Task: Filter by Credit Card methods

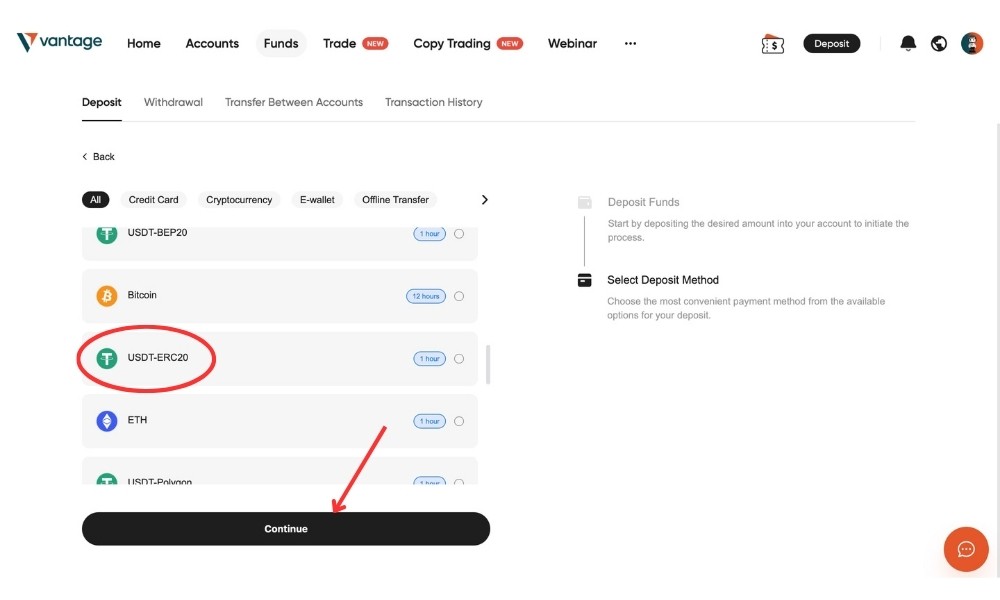Action: click(x=153, y=200)
